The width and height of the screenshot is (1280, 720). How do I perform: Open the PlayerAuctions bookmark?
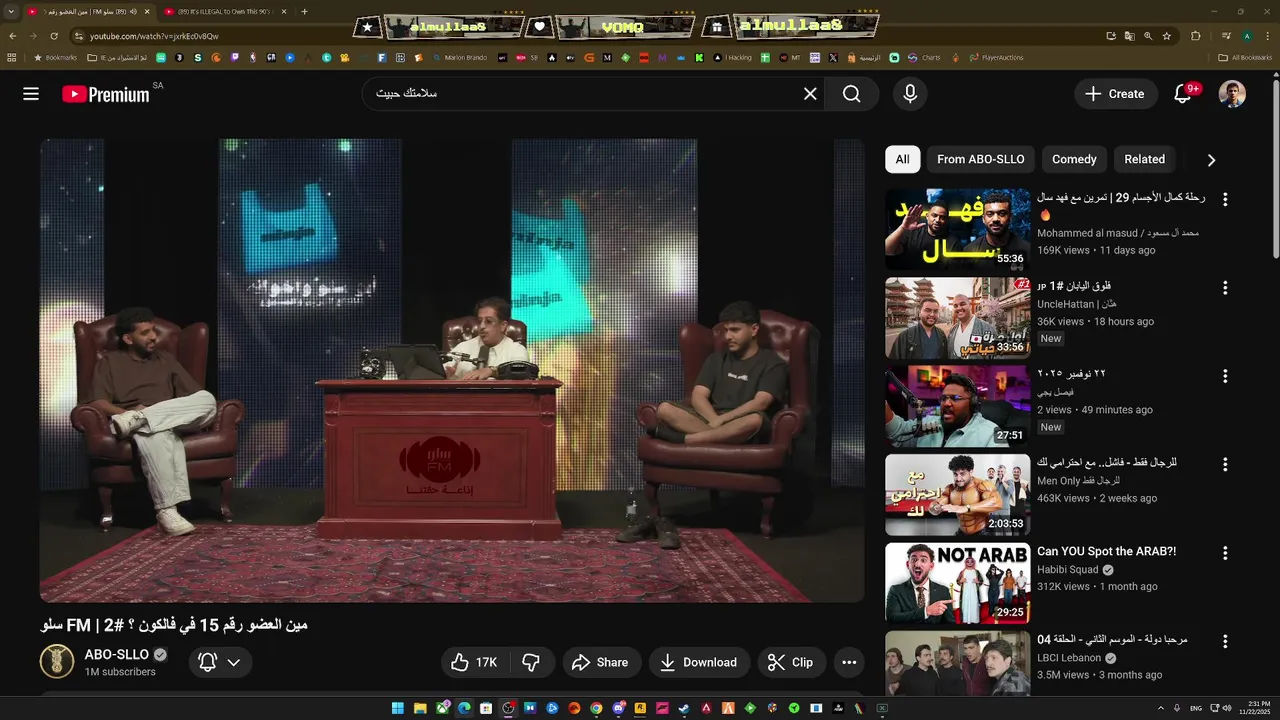[x=996, y=57]
